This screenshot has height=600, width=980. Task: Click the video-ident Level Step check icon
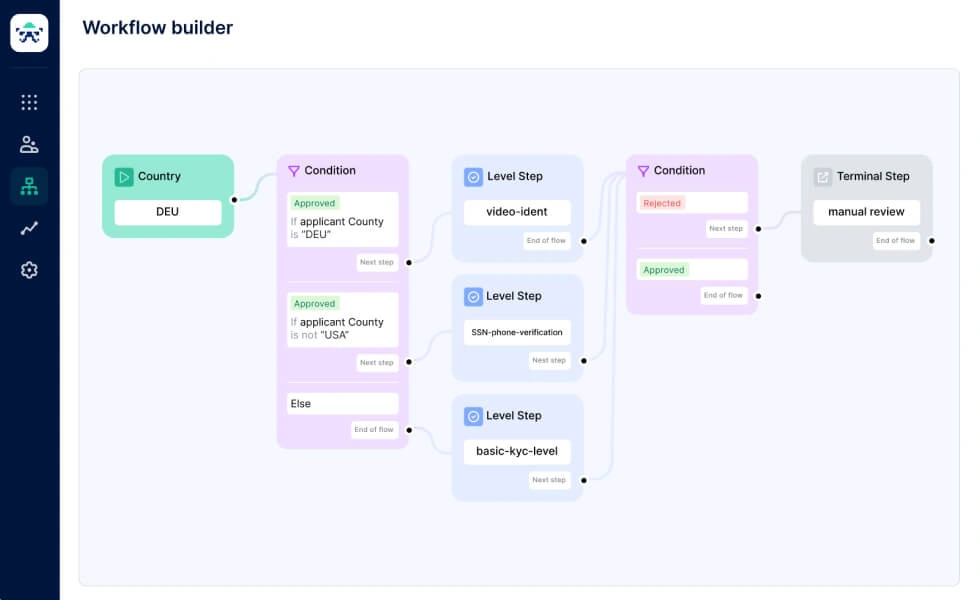(x=473, y=177)
